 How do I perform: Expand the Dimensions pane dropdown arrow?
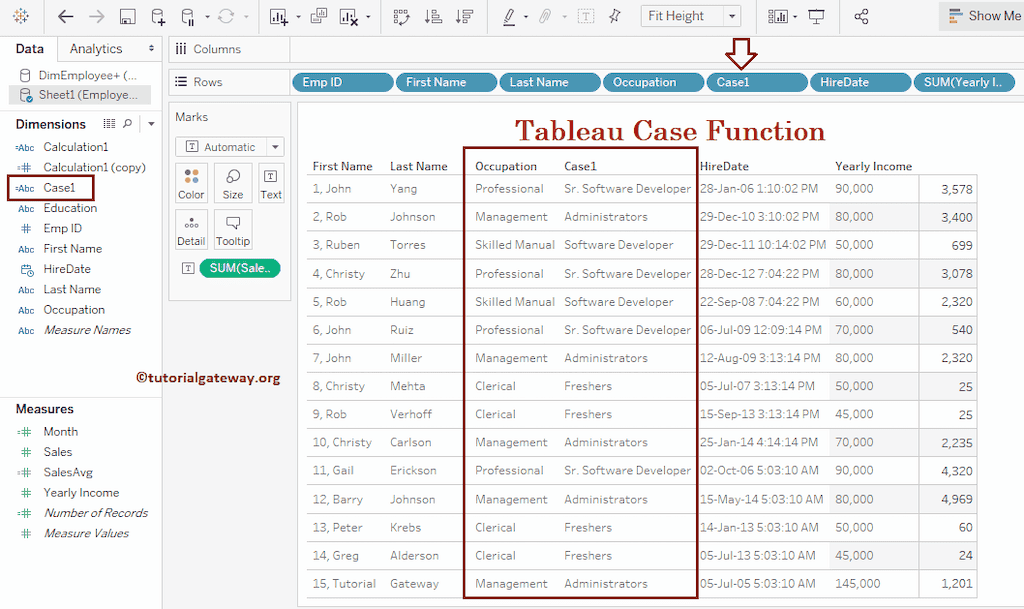tap(152, 124)
